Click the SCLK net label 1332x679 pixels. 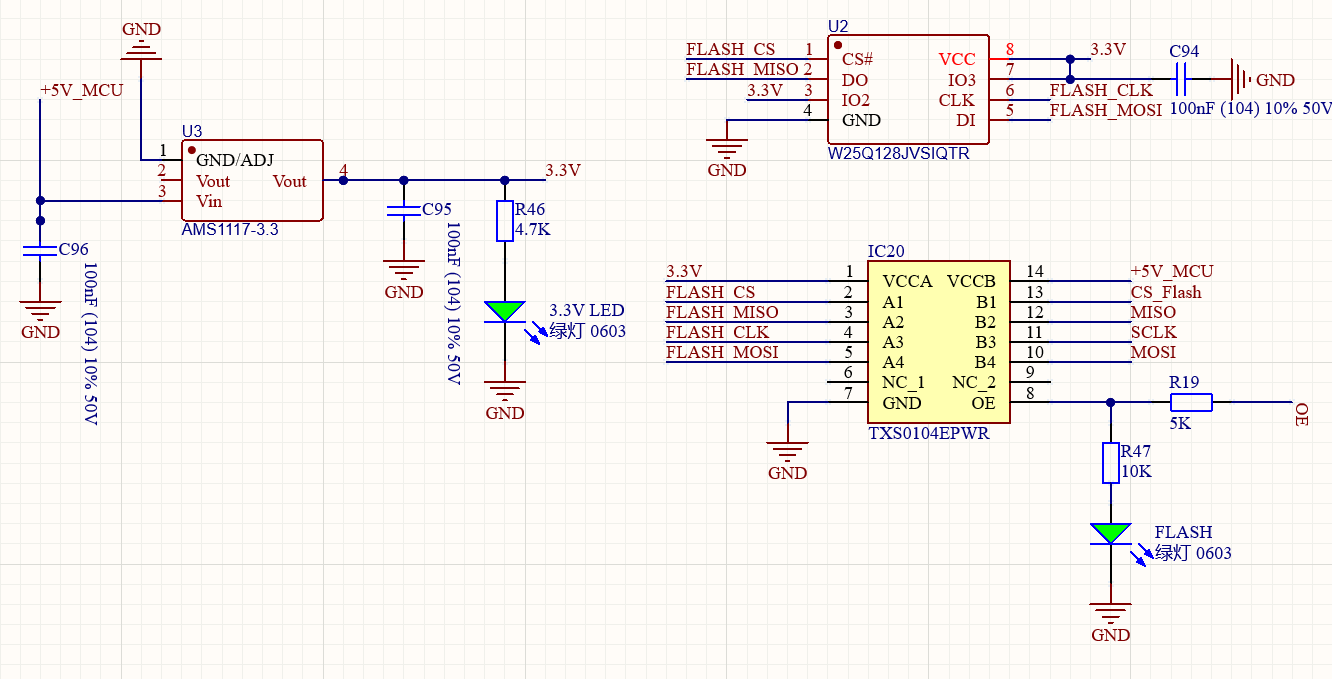[1153, 332]
